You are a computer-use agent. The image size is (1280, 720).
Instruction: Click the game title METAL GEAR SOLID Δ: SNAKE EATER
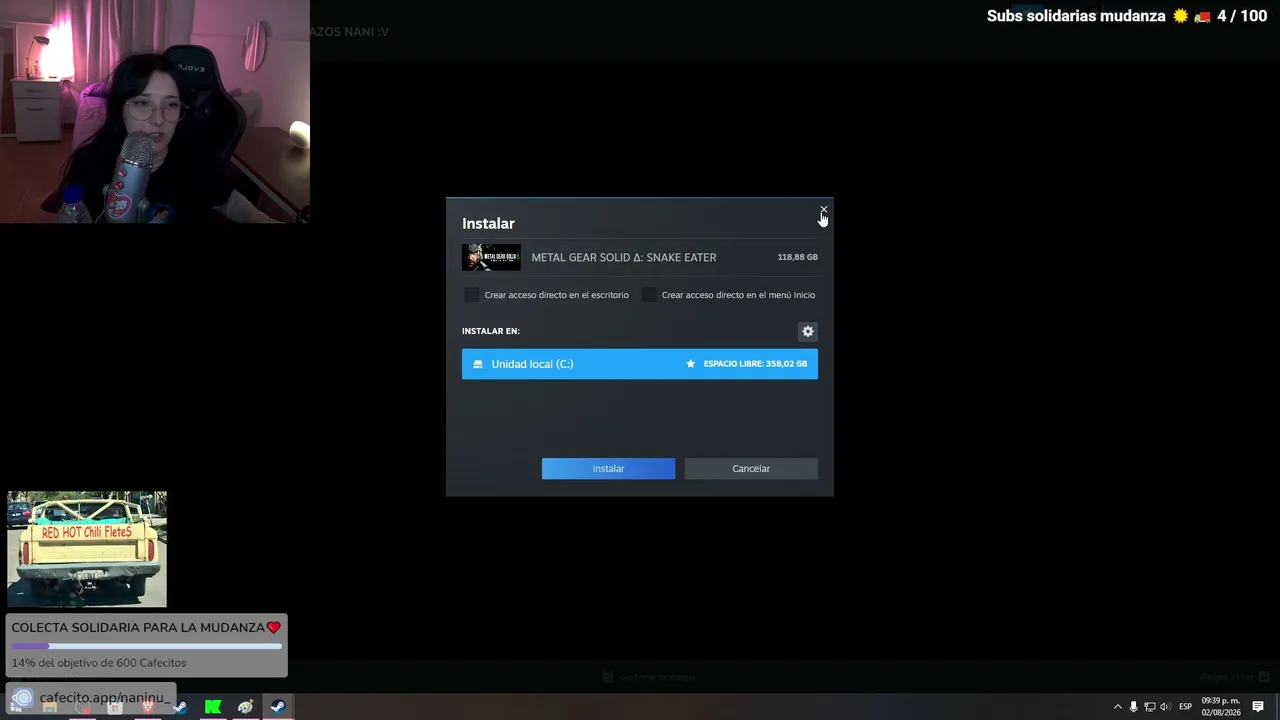(624, 257)
